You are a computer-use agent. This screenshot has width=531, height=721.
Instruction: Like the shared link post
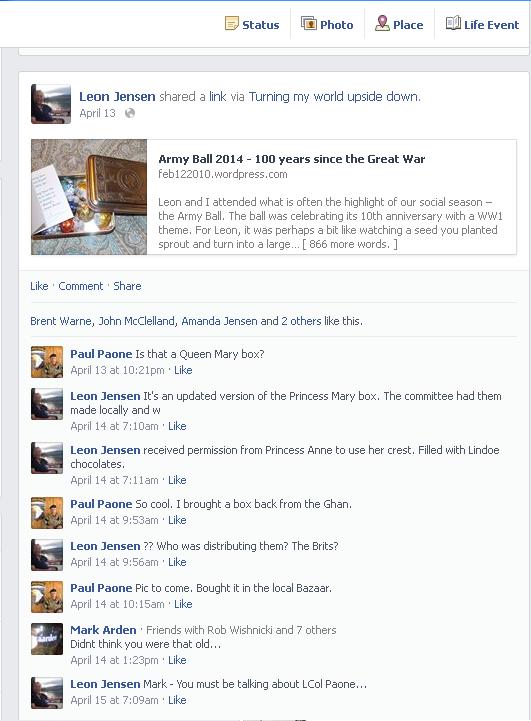[39, 286]
